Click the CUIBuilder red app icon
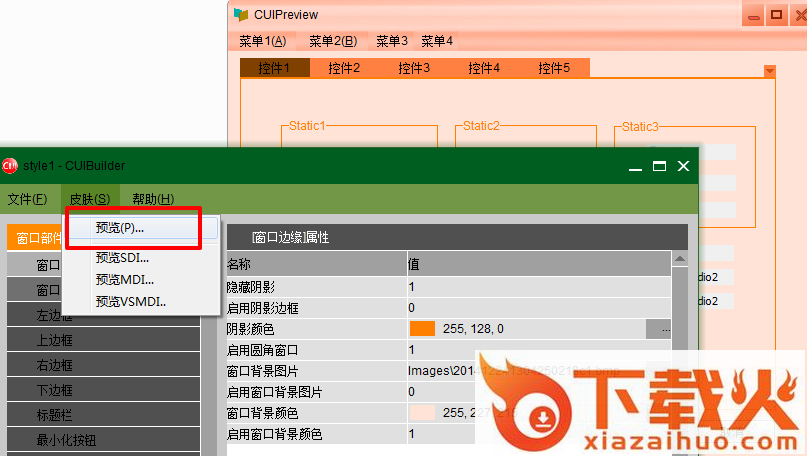The image size is (807, 456). [x=10, y=165]
